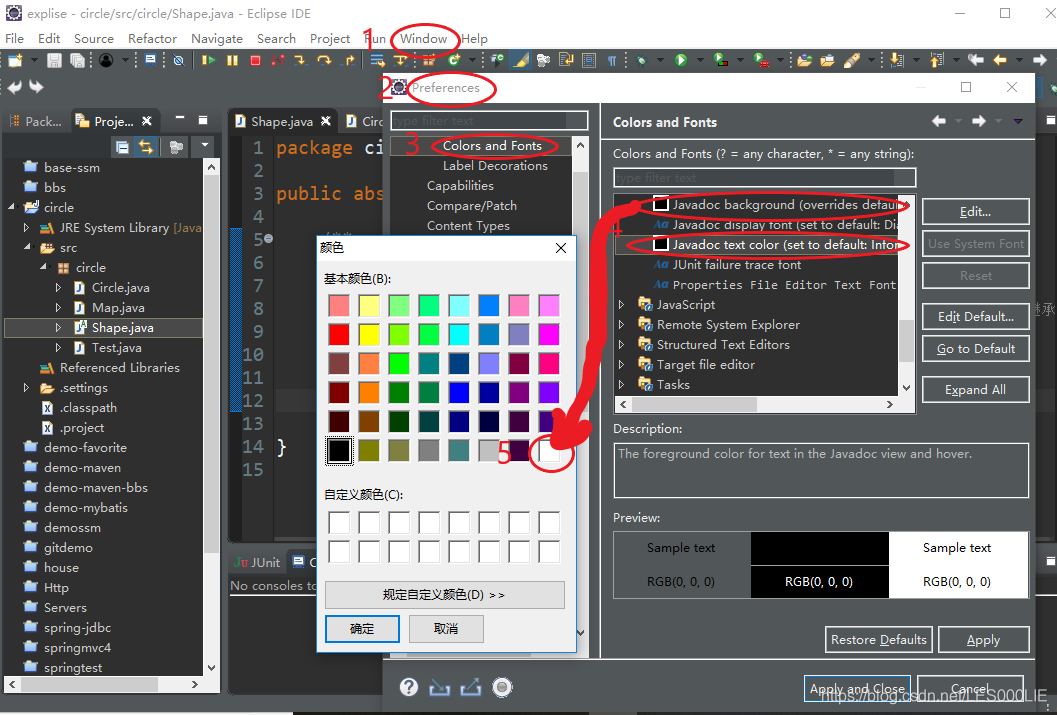1057x715 pixels.
Task: Expand the .settings folder node
Action: 26,387
